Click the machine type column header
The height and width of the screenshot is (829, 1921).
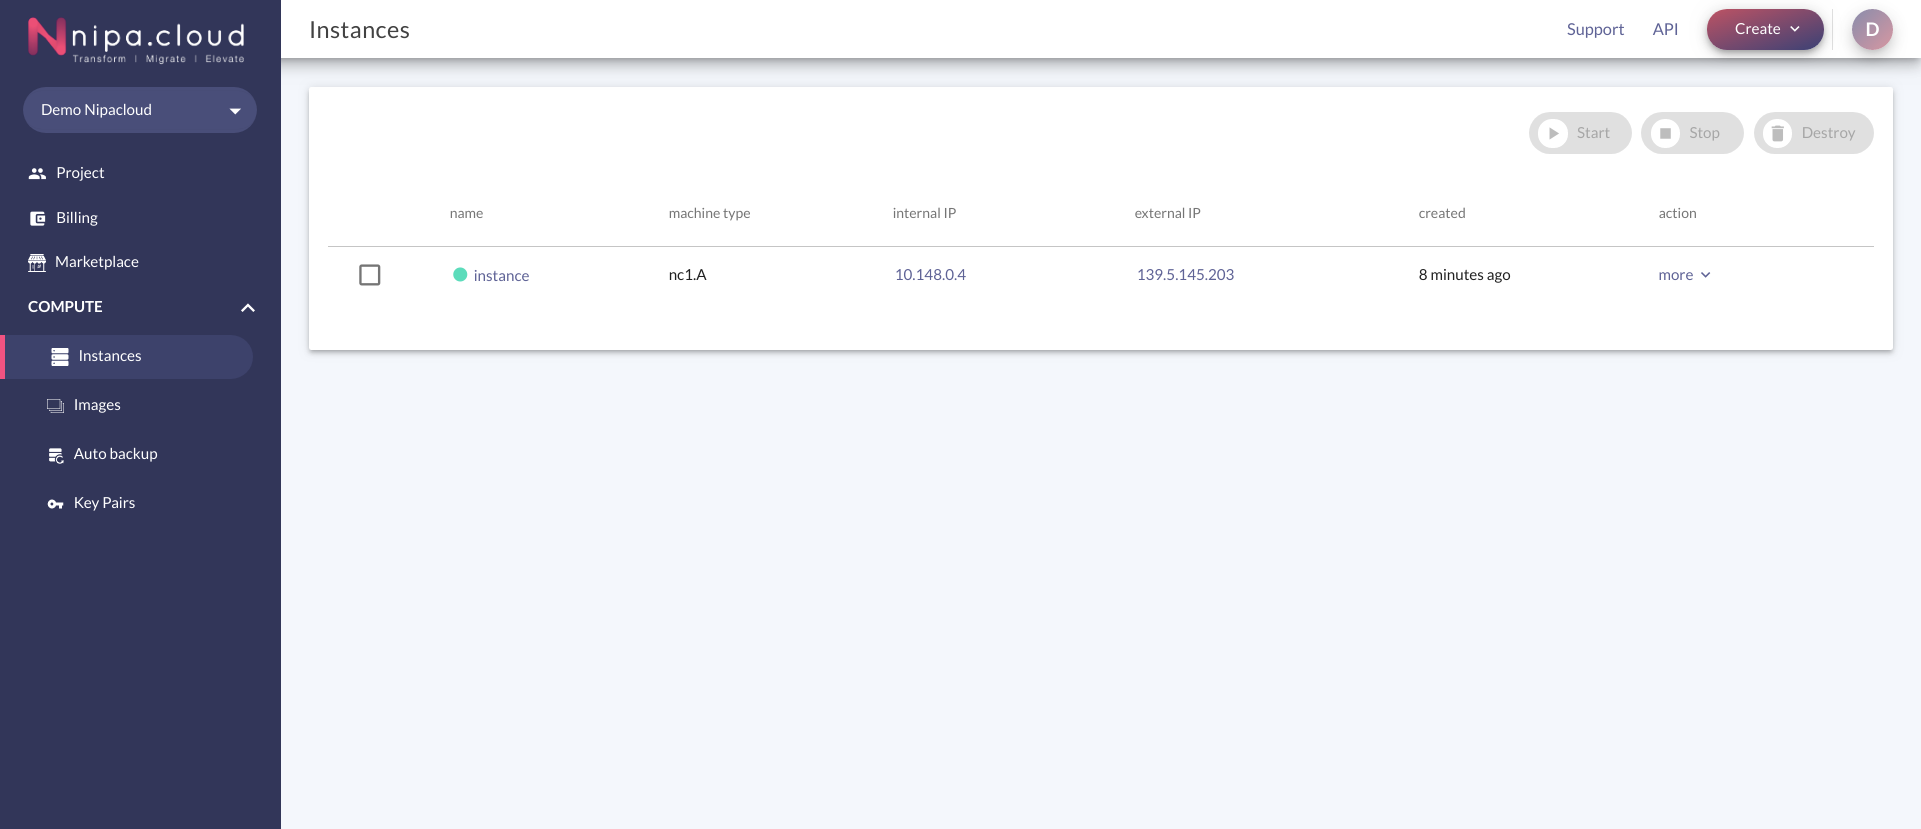tap(709, 213)
